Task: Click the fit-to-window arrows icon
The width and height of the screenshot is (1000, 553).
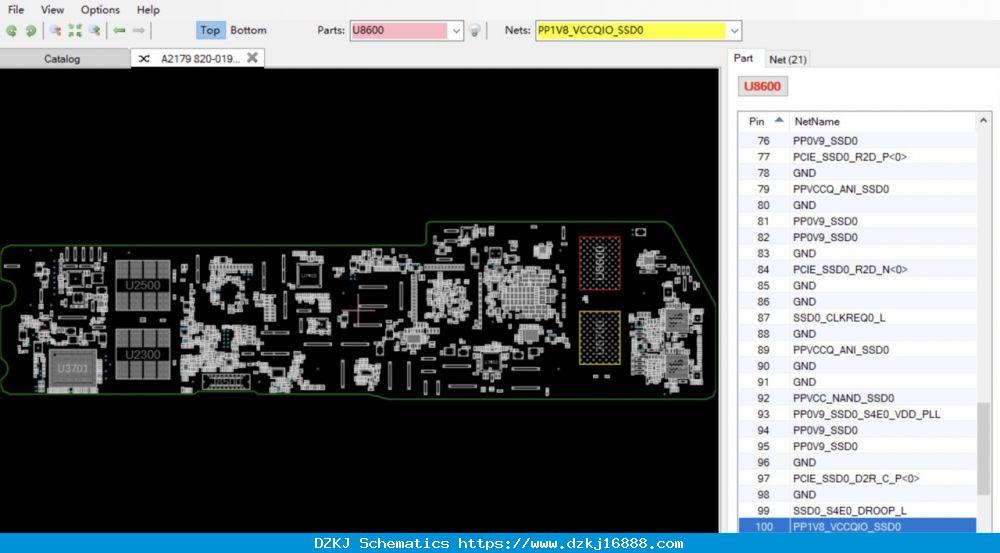Action: [75, 30]
